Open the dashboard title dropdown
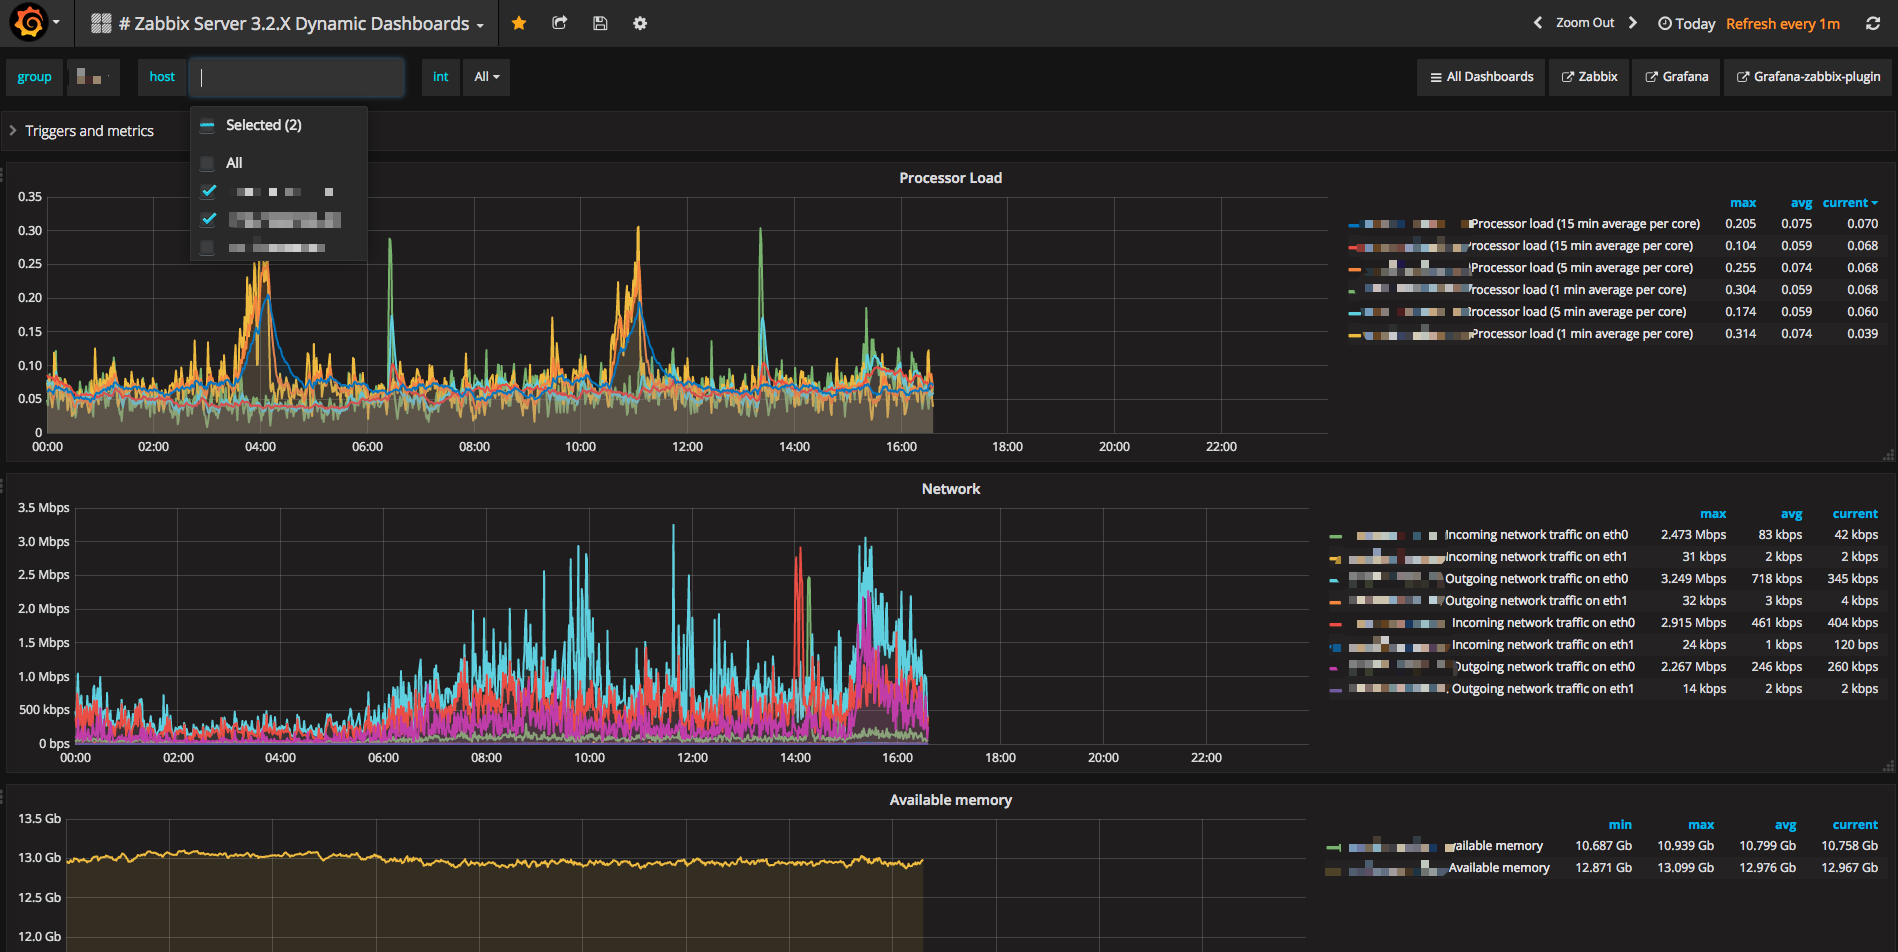 300,23
